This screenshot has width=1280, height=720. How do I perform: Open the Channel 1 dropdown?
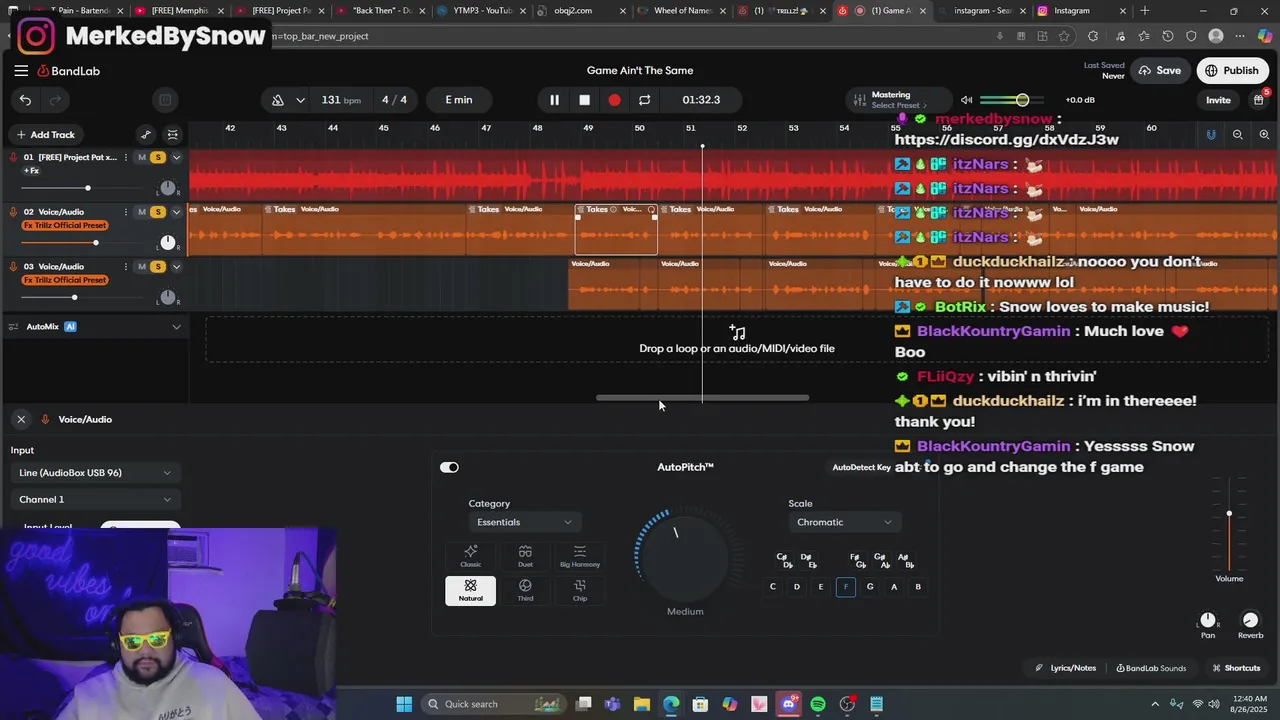[x=94, y=499]
